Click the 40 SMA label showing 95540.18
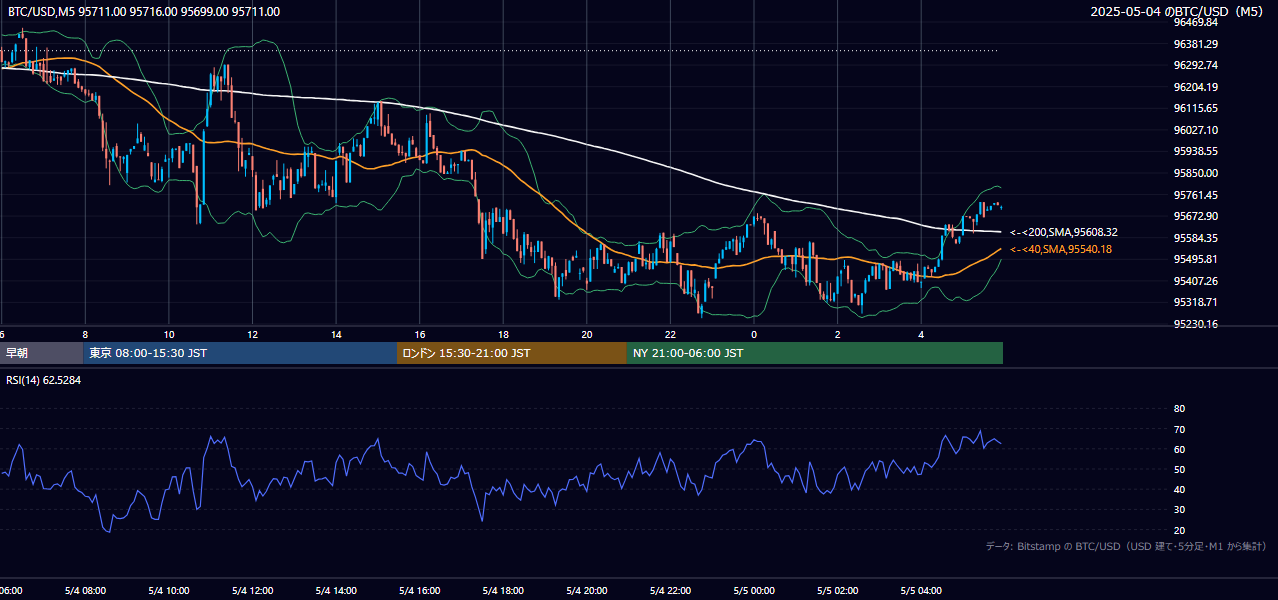Screen dimensions: 1278x600 pos(1061,249)
